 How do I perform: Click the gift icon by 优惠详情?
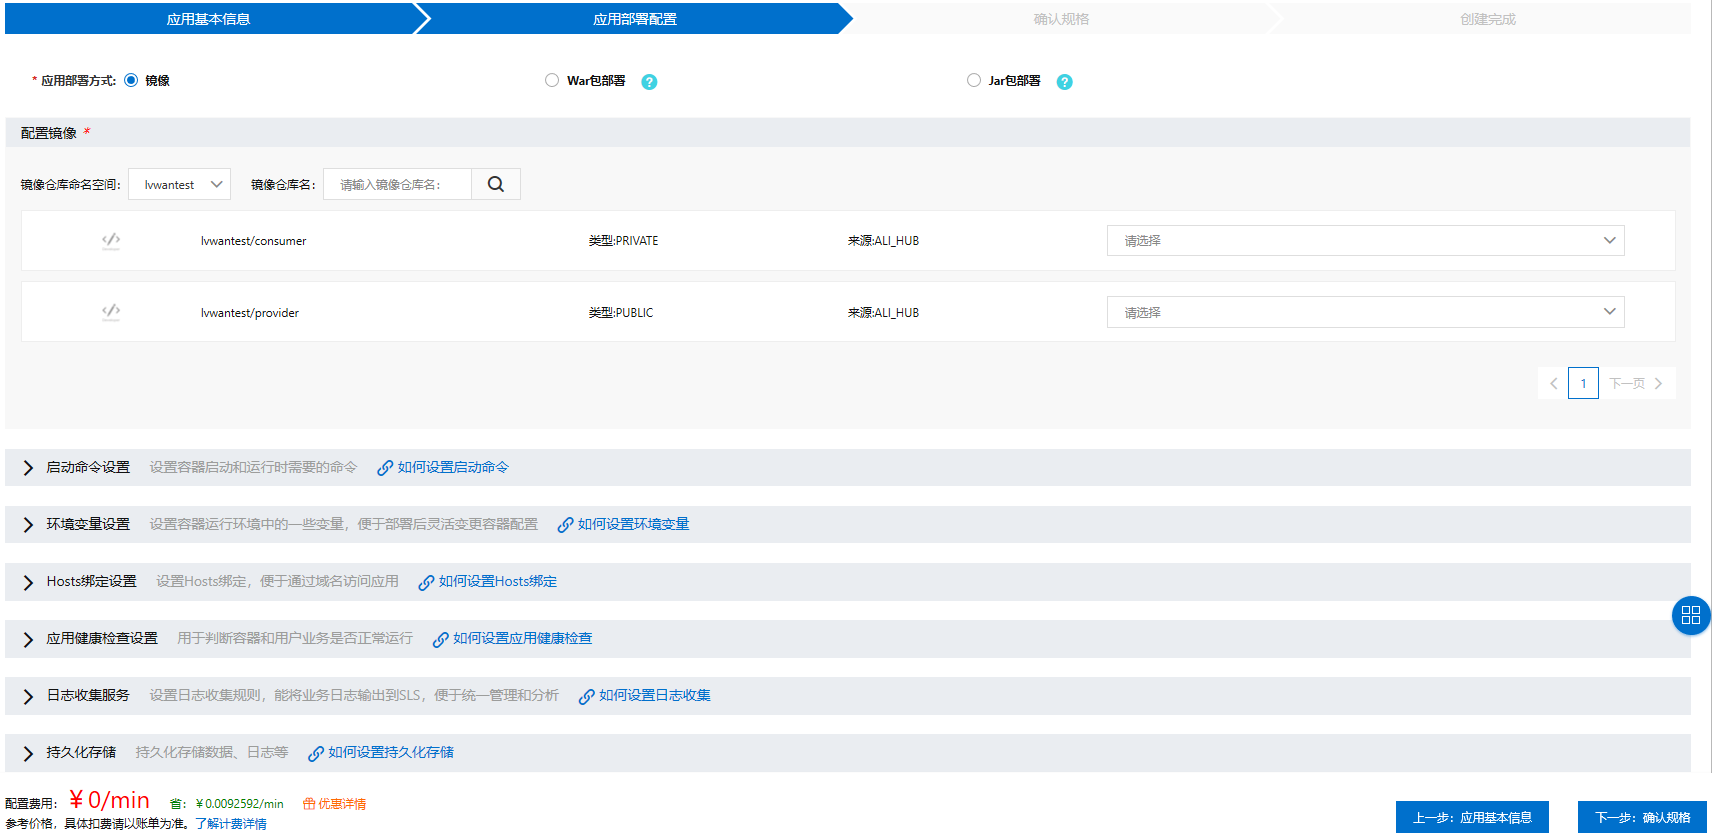pos(309,804)
